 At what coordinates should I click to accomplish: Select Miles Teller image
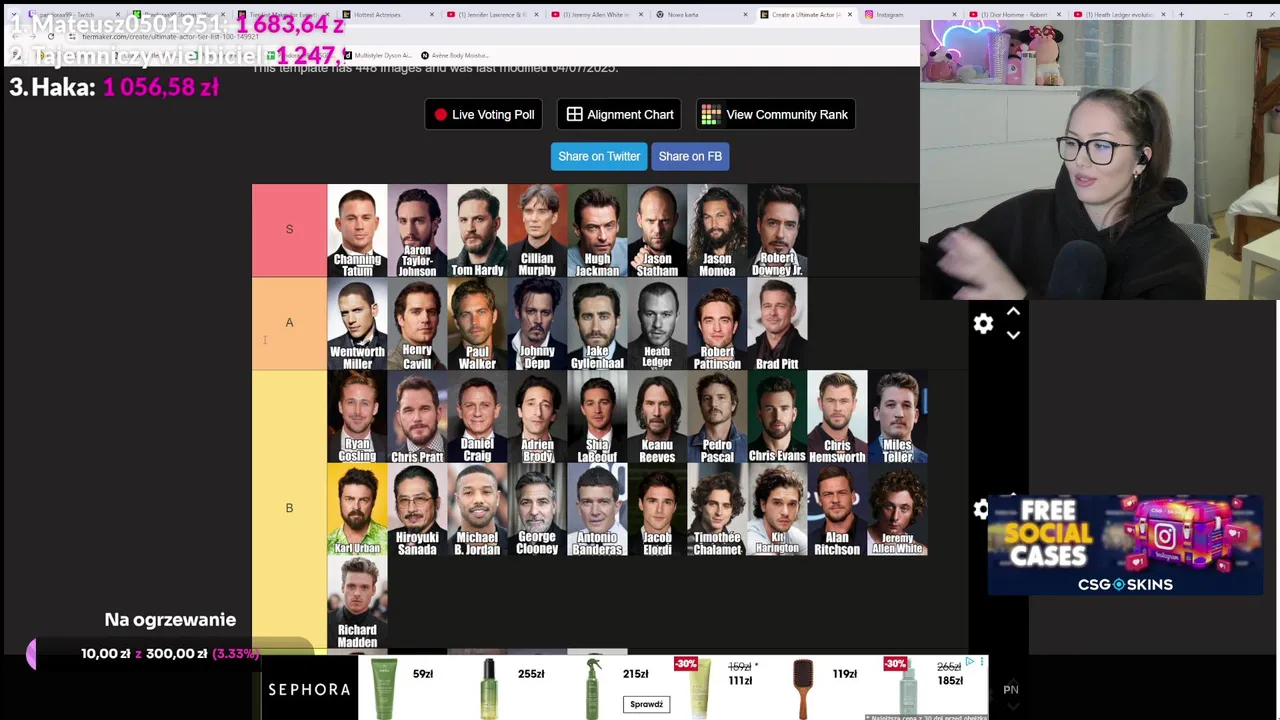(x=897, y=417)
